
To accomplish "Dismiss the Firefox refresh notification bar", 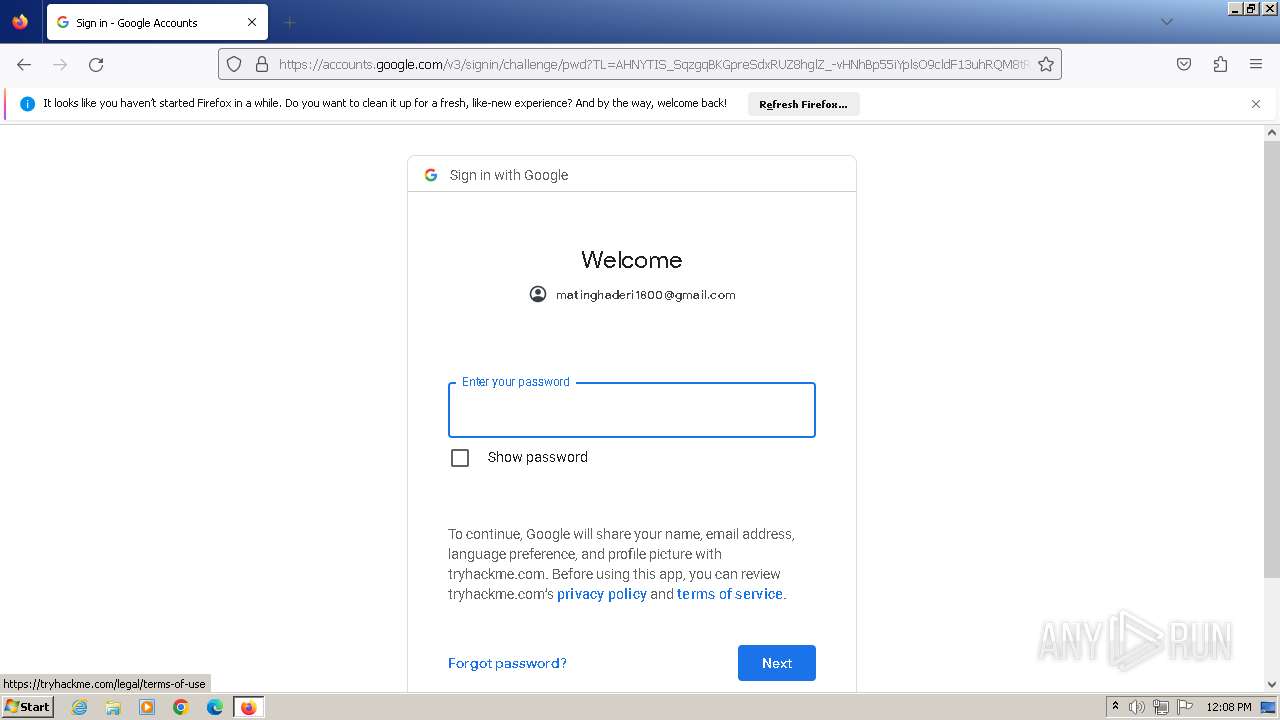I will point(1256,104).
